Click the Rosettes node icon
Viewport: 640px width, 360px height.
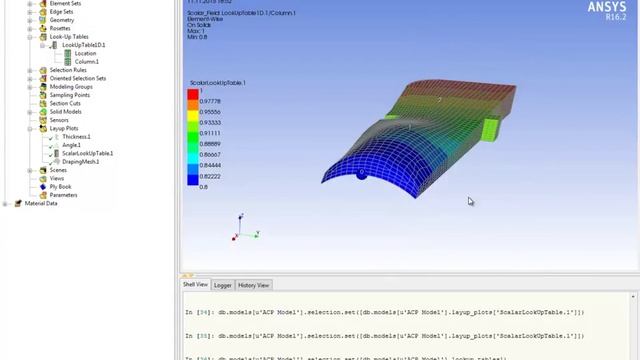[x=43, y=29]
